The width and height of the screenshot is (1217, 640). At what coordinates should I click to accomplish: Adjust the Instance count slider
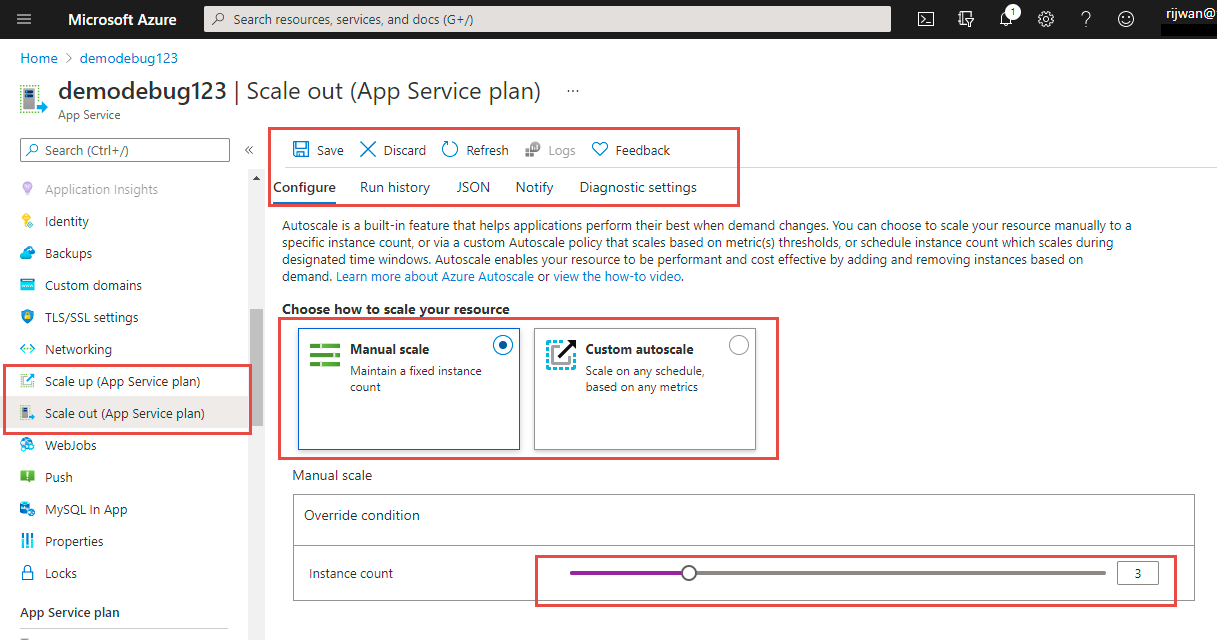pos(689,572)
